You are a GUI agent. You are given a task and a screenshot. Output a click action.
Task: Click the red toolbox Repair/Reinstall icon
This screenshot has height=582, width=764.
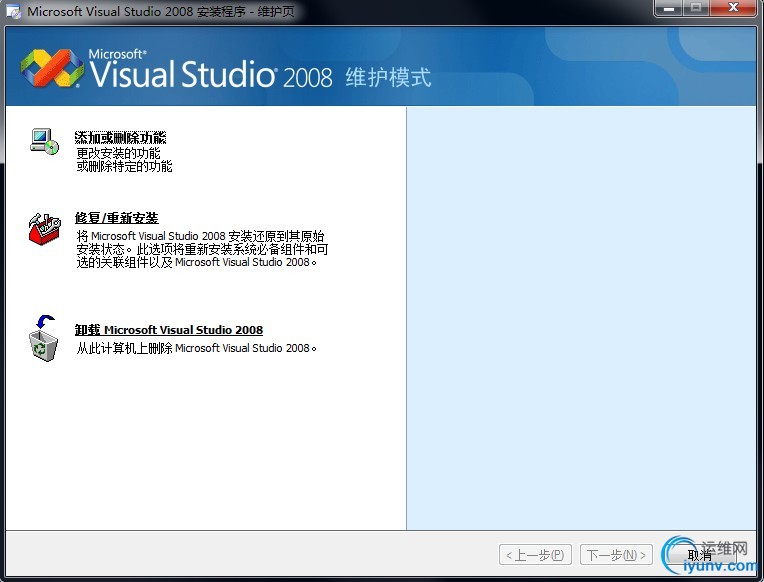coord(44,229)
